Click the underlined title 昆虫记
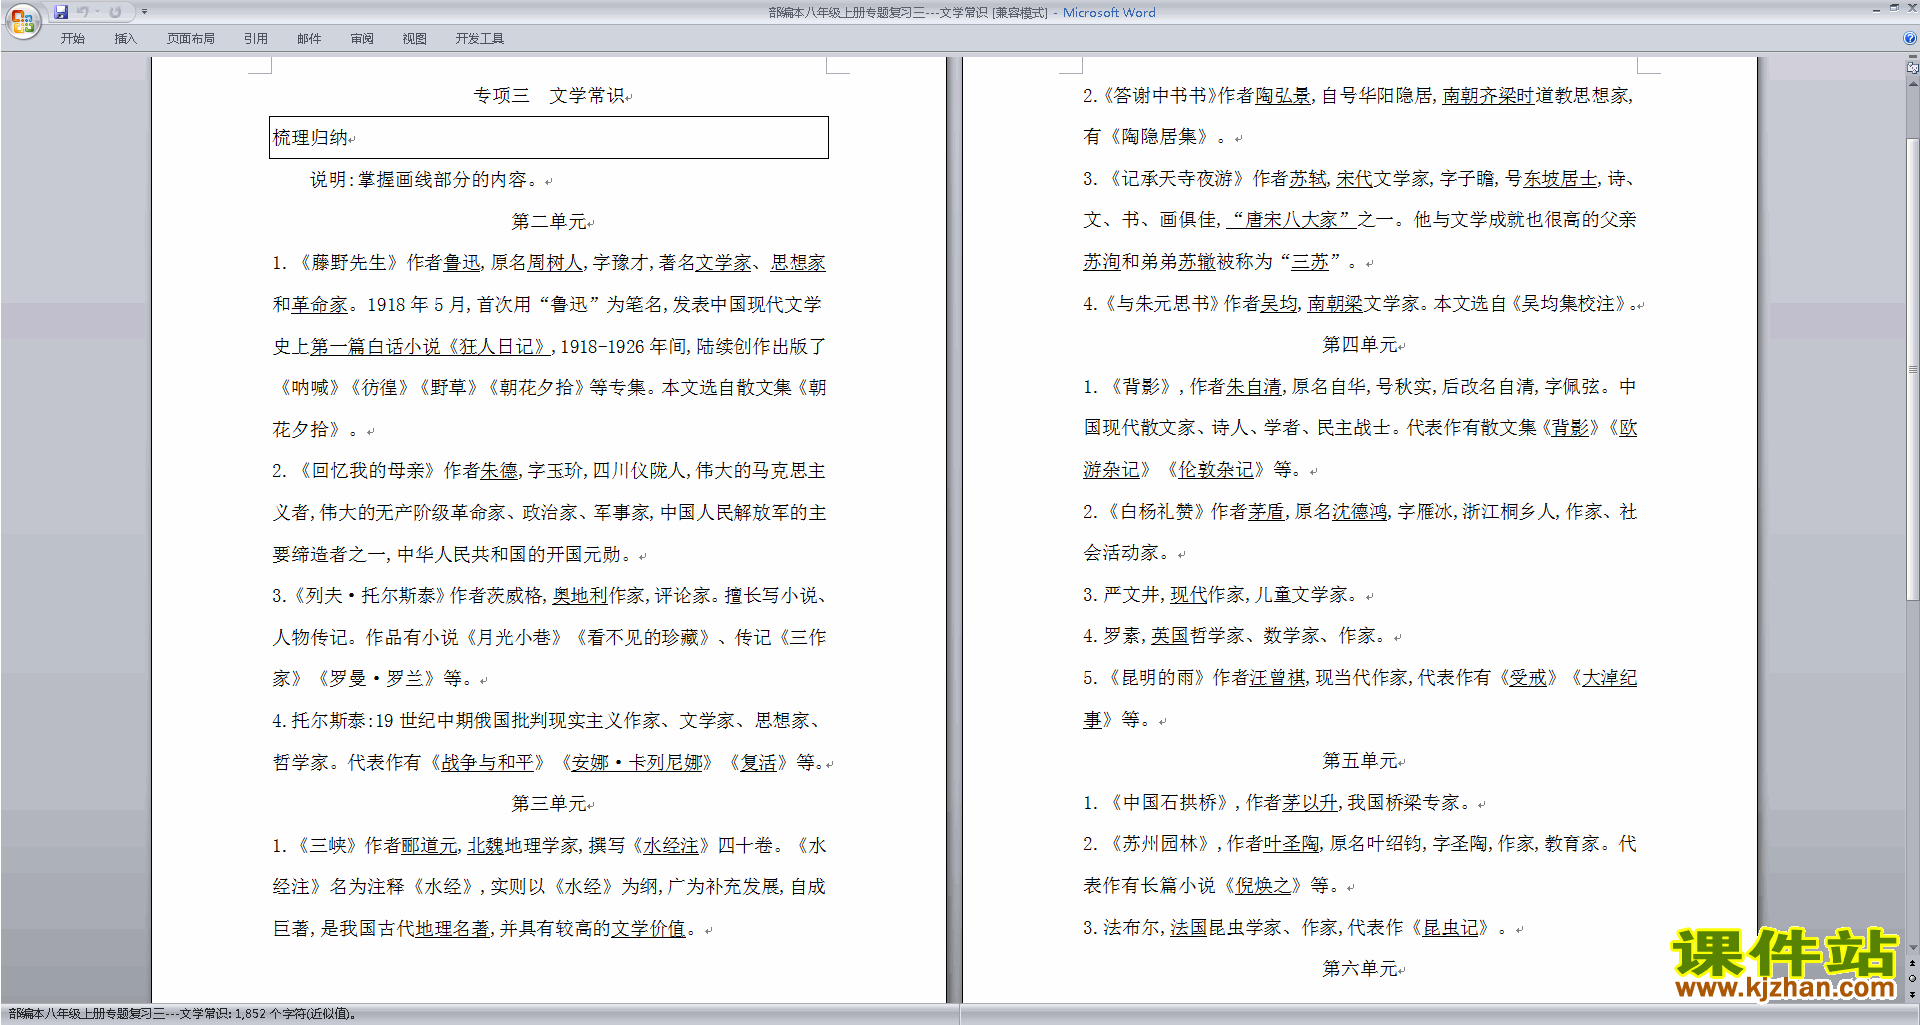This screenshot has width=1920, height=1025. pos(1451,927)
